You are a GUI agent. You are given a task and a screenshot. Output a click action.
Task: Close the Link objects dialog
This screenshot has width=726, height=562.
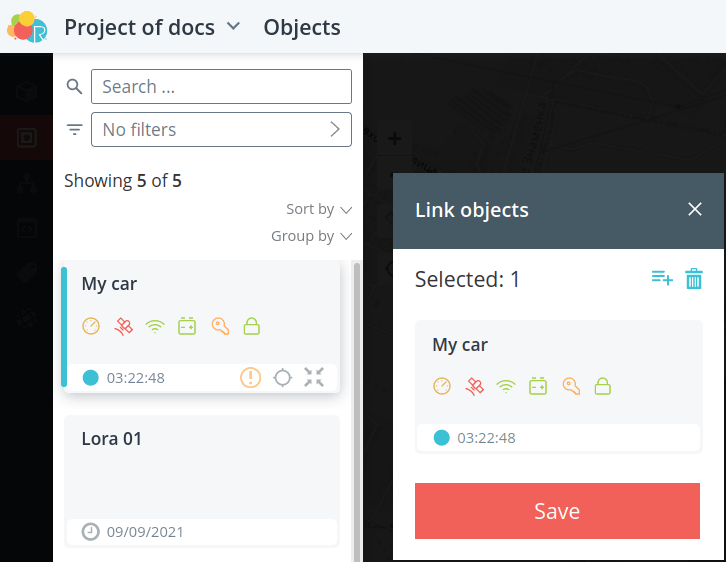pyautogui.click(x=695, y=209)
